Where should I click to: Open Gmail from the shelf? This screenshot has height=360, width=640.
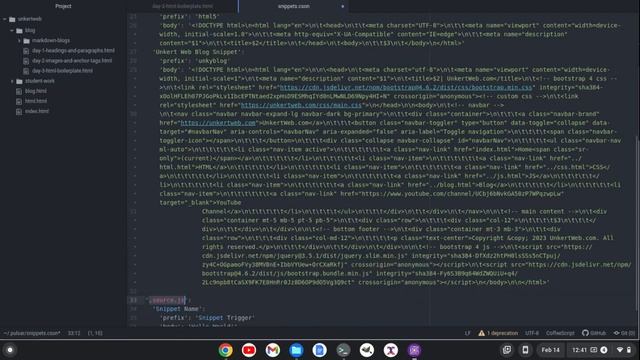(x=273, y=350)
